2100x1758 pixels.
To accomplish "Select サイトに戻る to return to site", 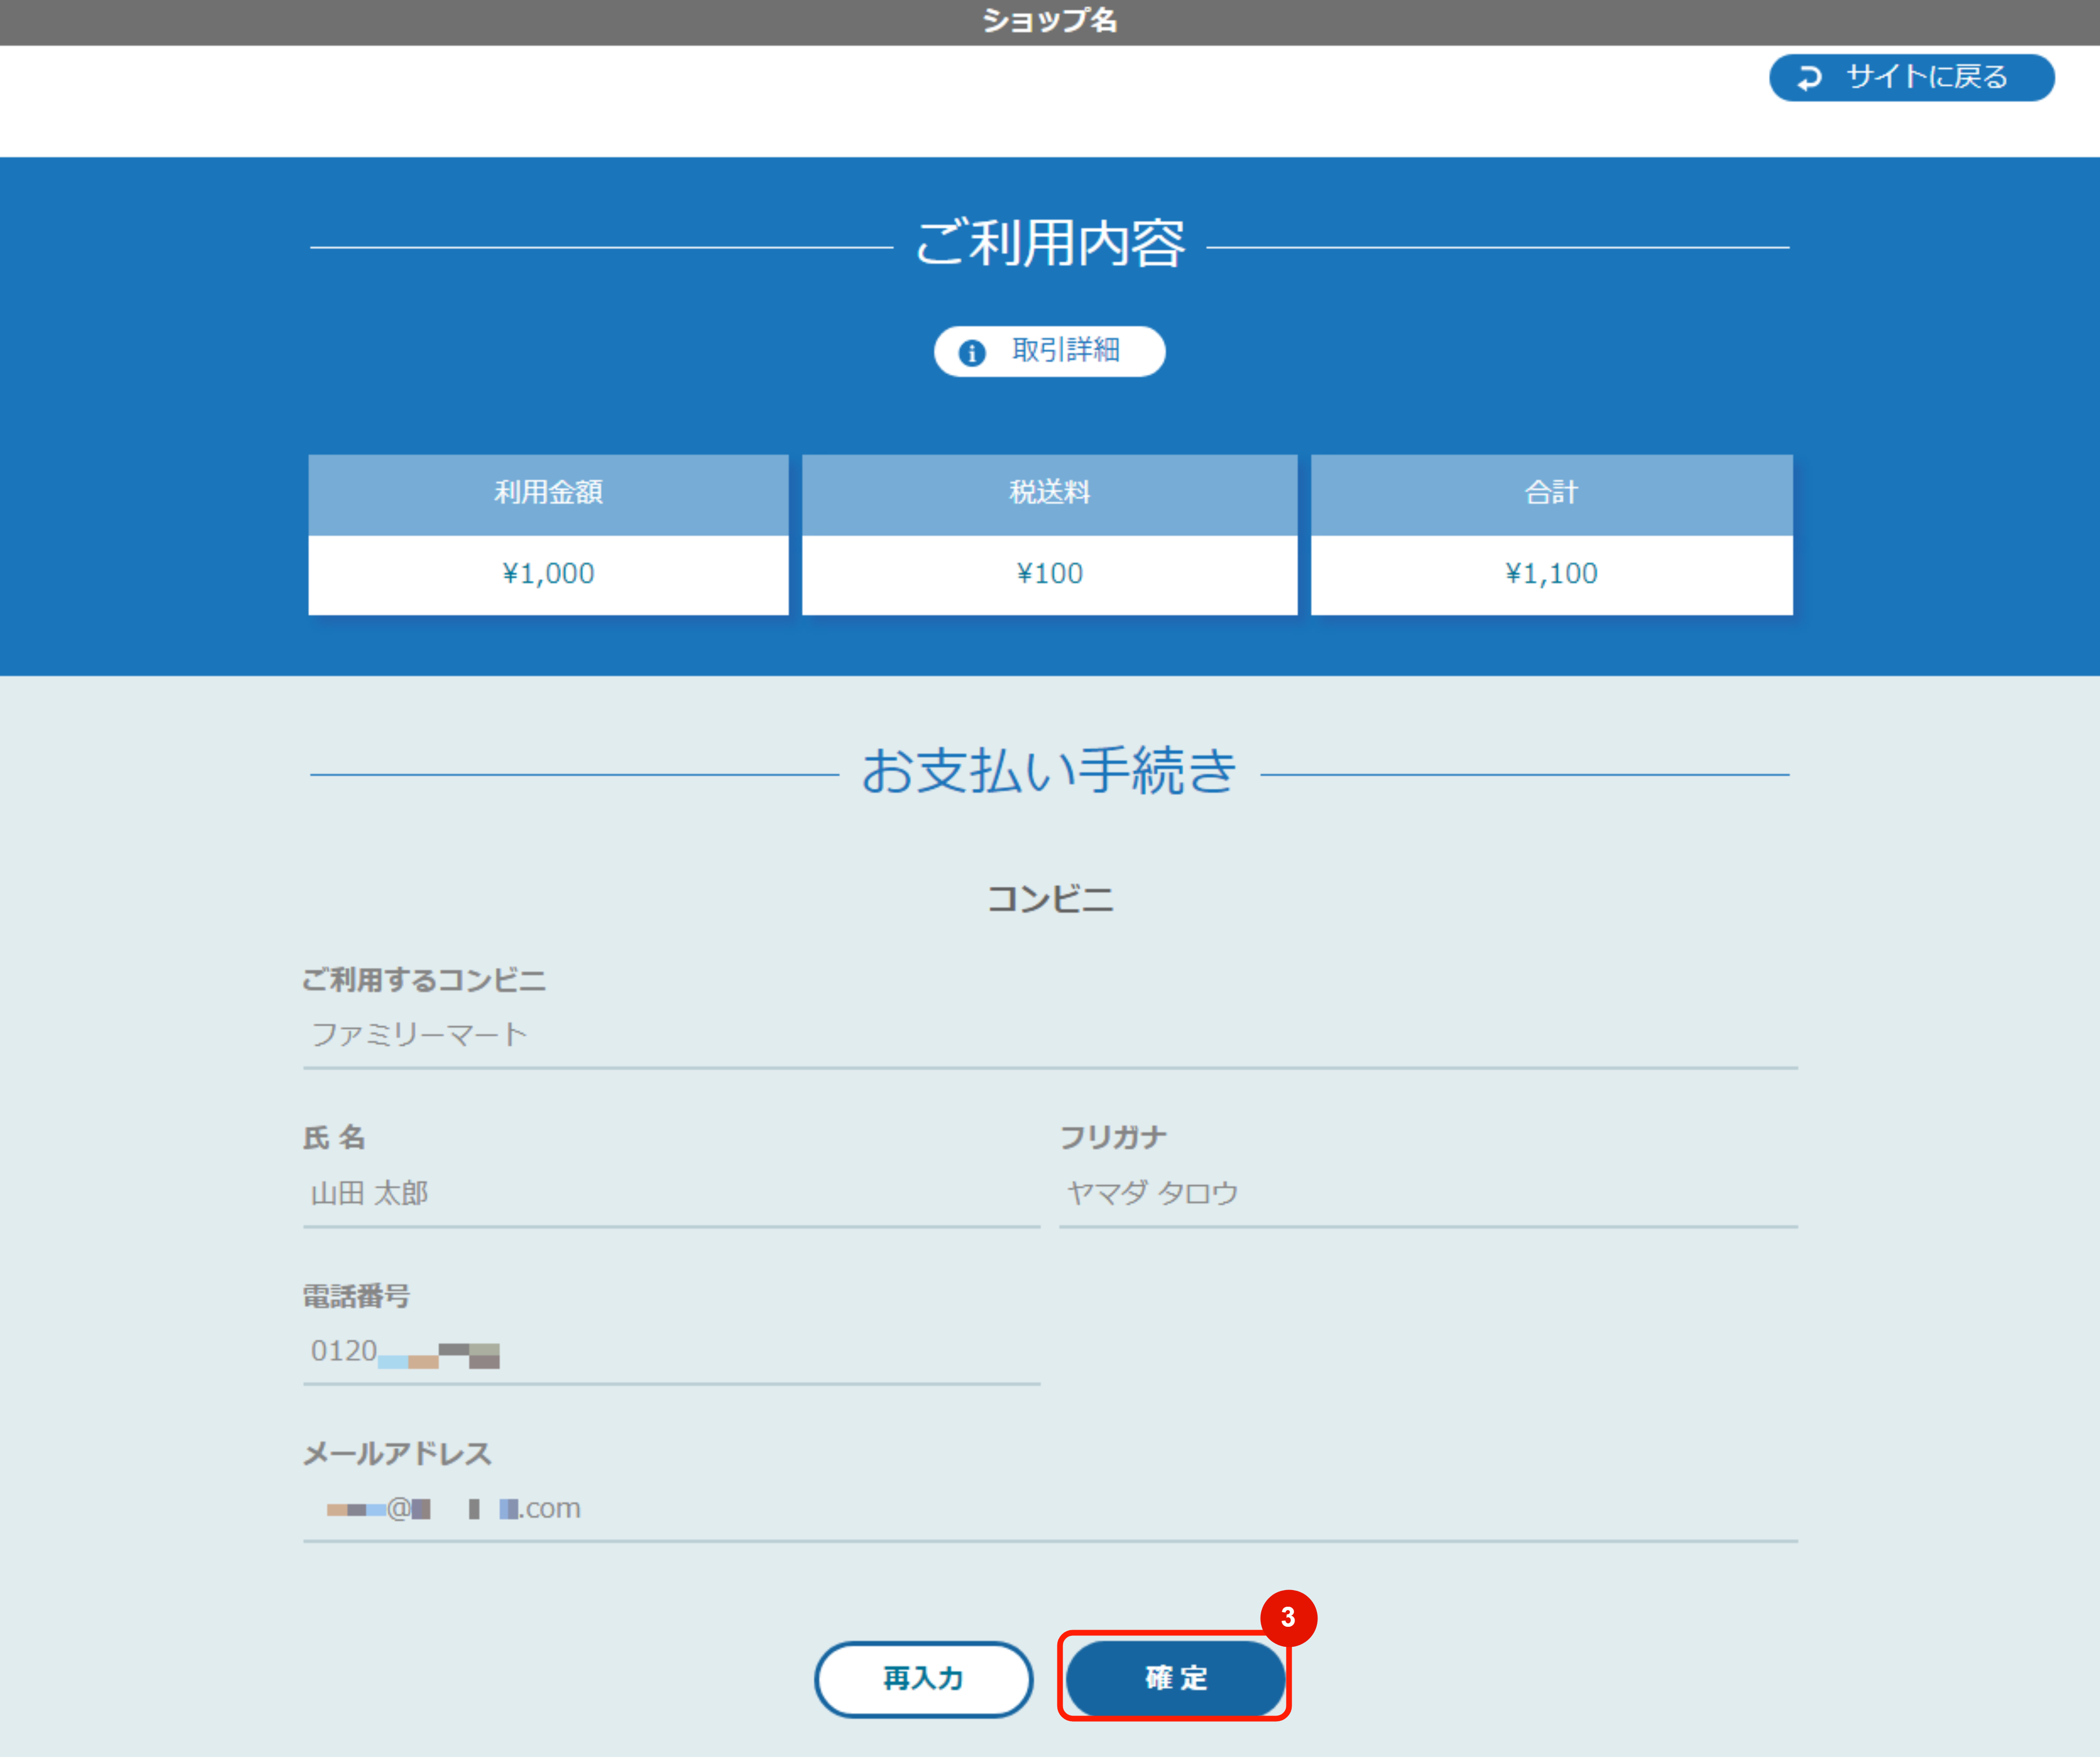I will [x=1910, y=77].
